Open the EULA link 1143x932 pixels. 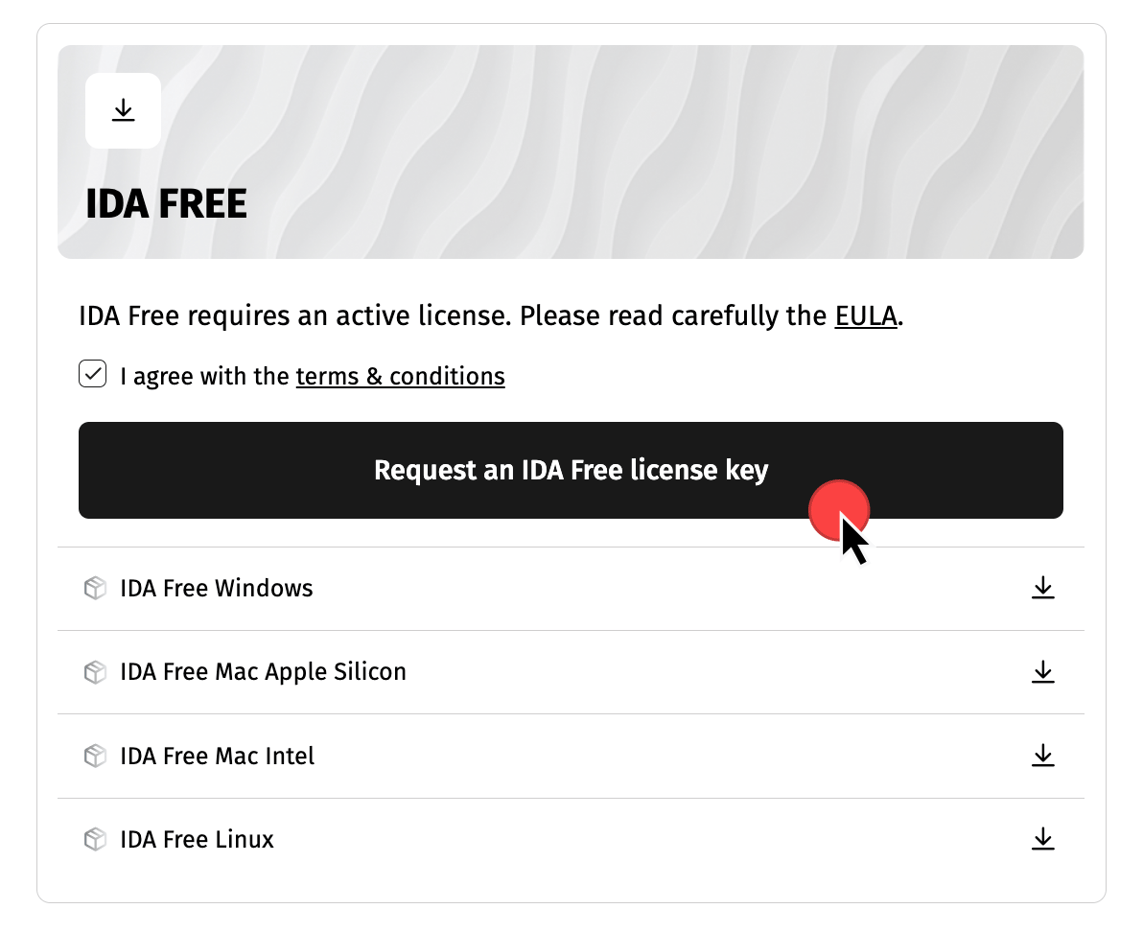click(864, 316)
